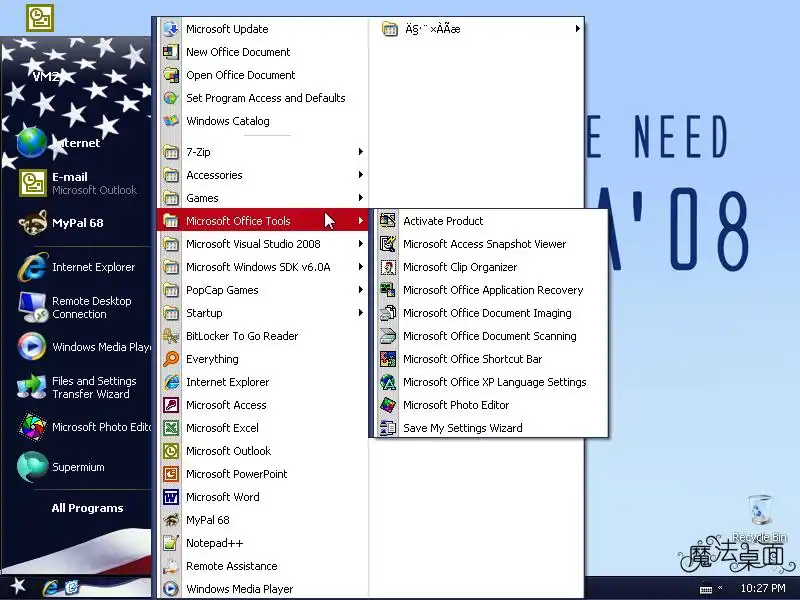Open Office XP Language Settings icon
The image size is (800, 600).
tap(388, 382)
